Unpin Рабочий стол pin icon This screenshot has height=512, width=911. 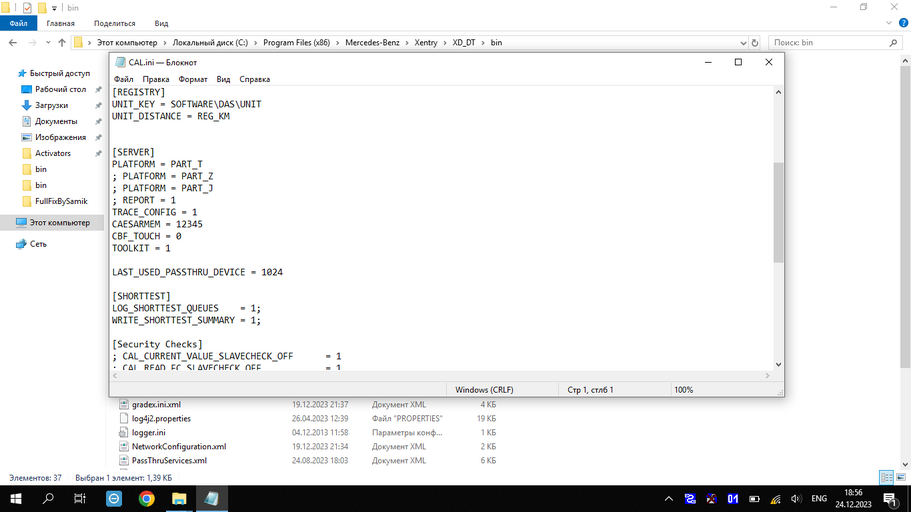pyautogui.click(x=98, y=89)
